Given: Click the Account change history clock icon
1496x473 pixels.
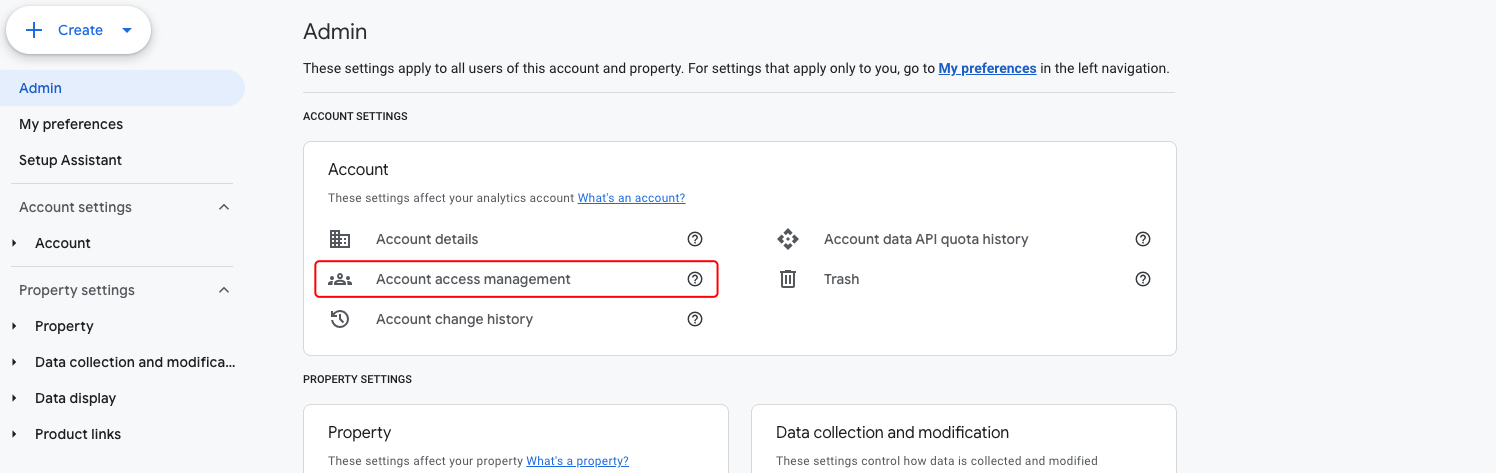Looking at the screenshot, I should pos(340,319).
